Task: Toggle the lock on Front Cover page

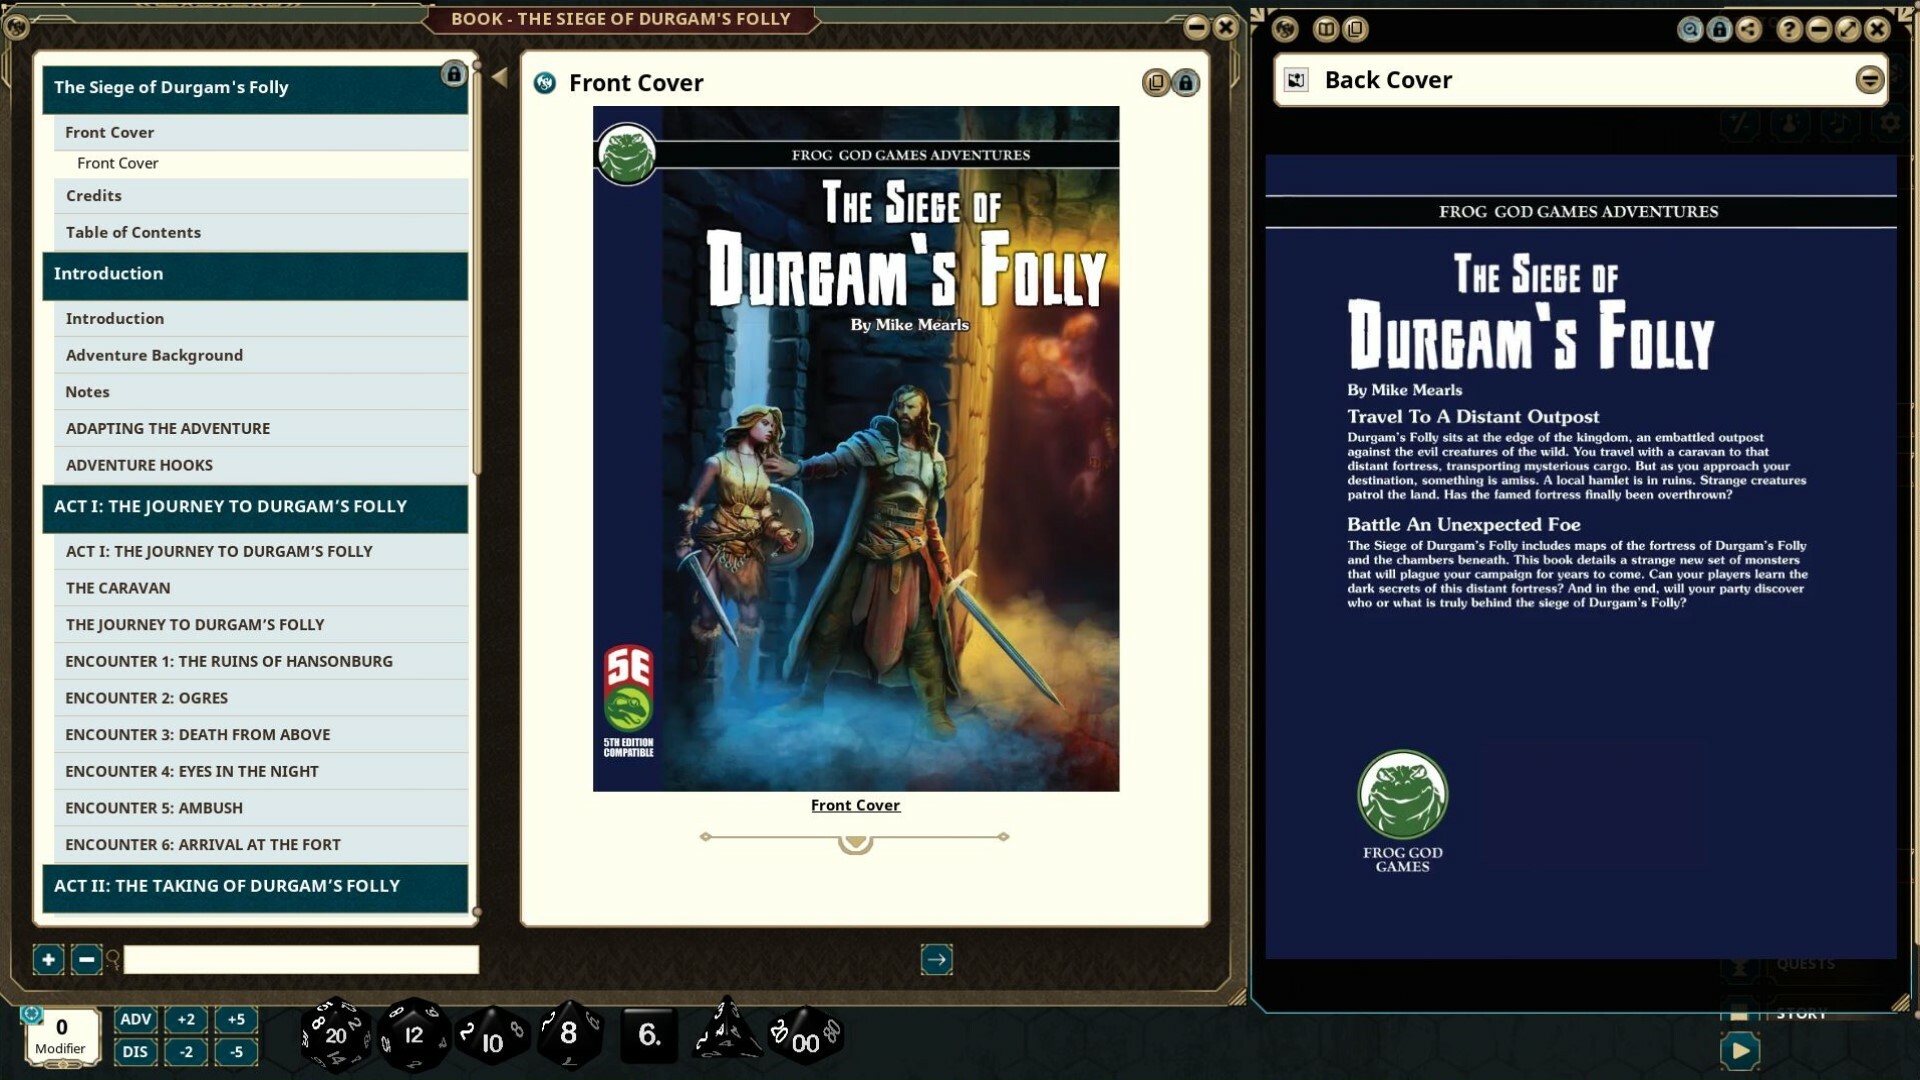Action: [1185, 83]
